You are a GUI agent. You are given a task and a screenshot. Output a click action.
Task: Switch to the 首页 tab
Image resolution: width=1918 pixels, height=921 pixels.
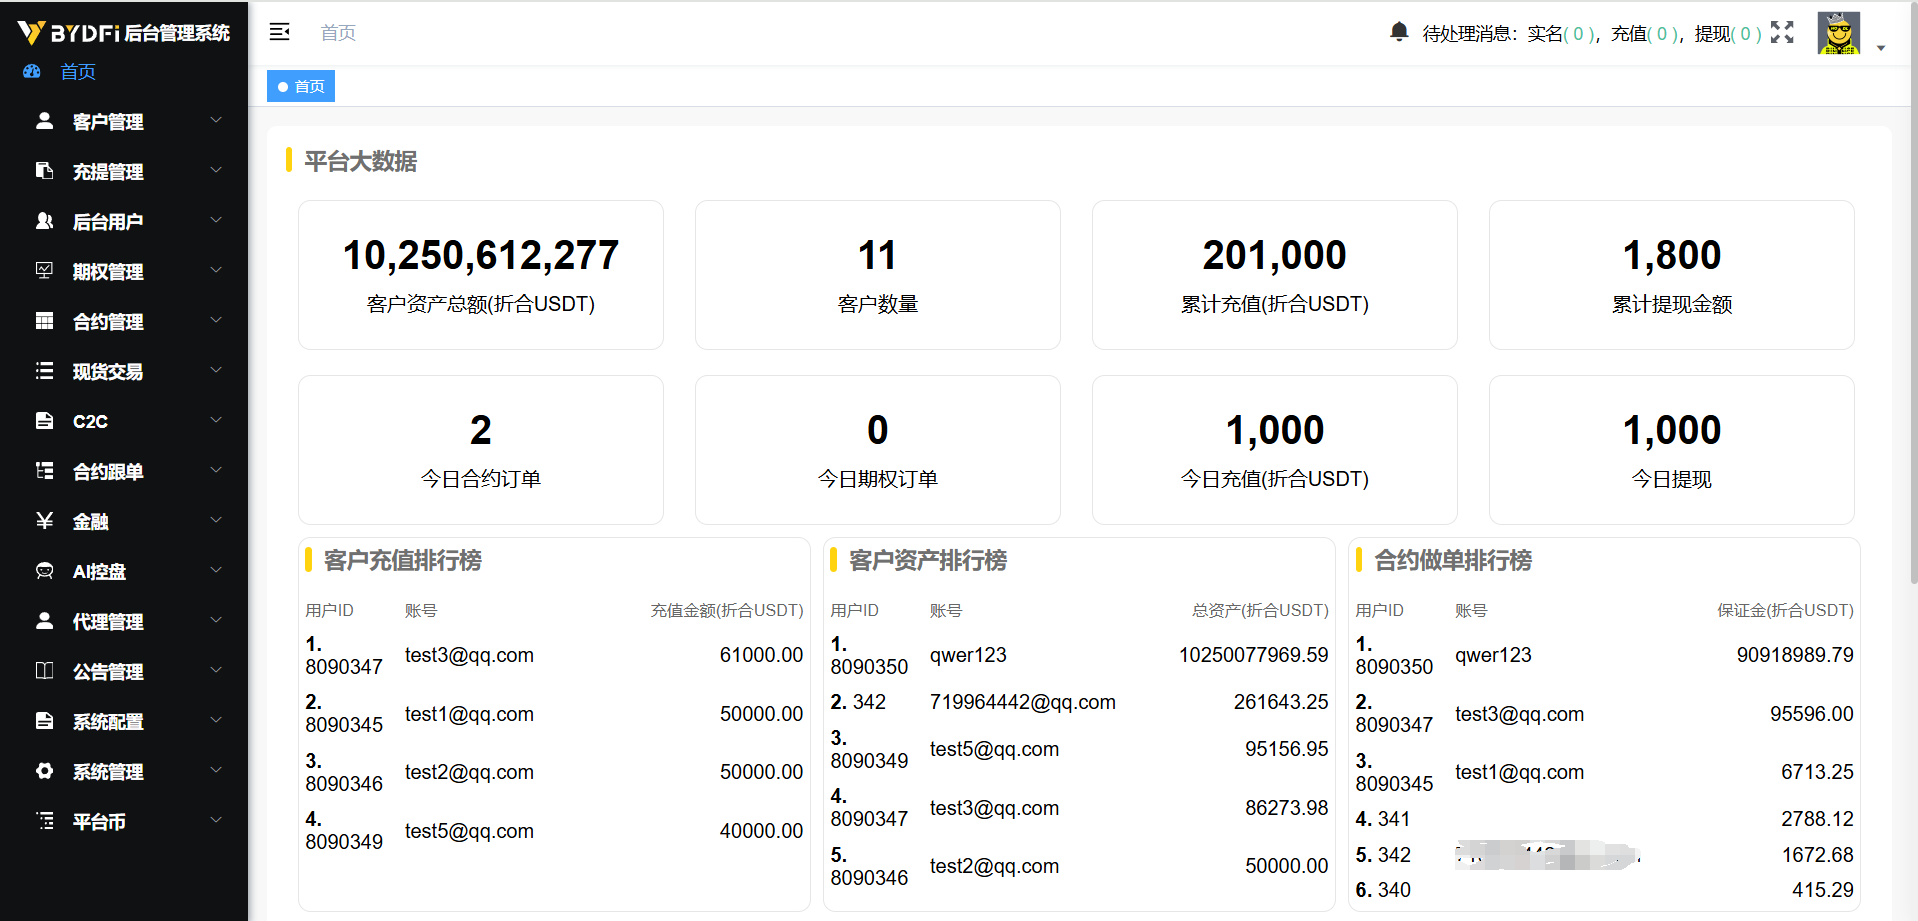pyautogui.click(x=300, y=86)
